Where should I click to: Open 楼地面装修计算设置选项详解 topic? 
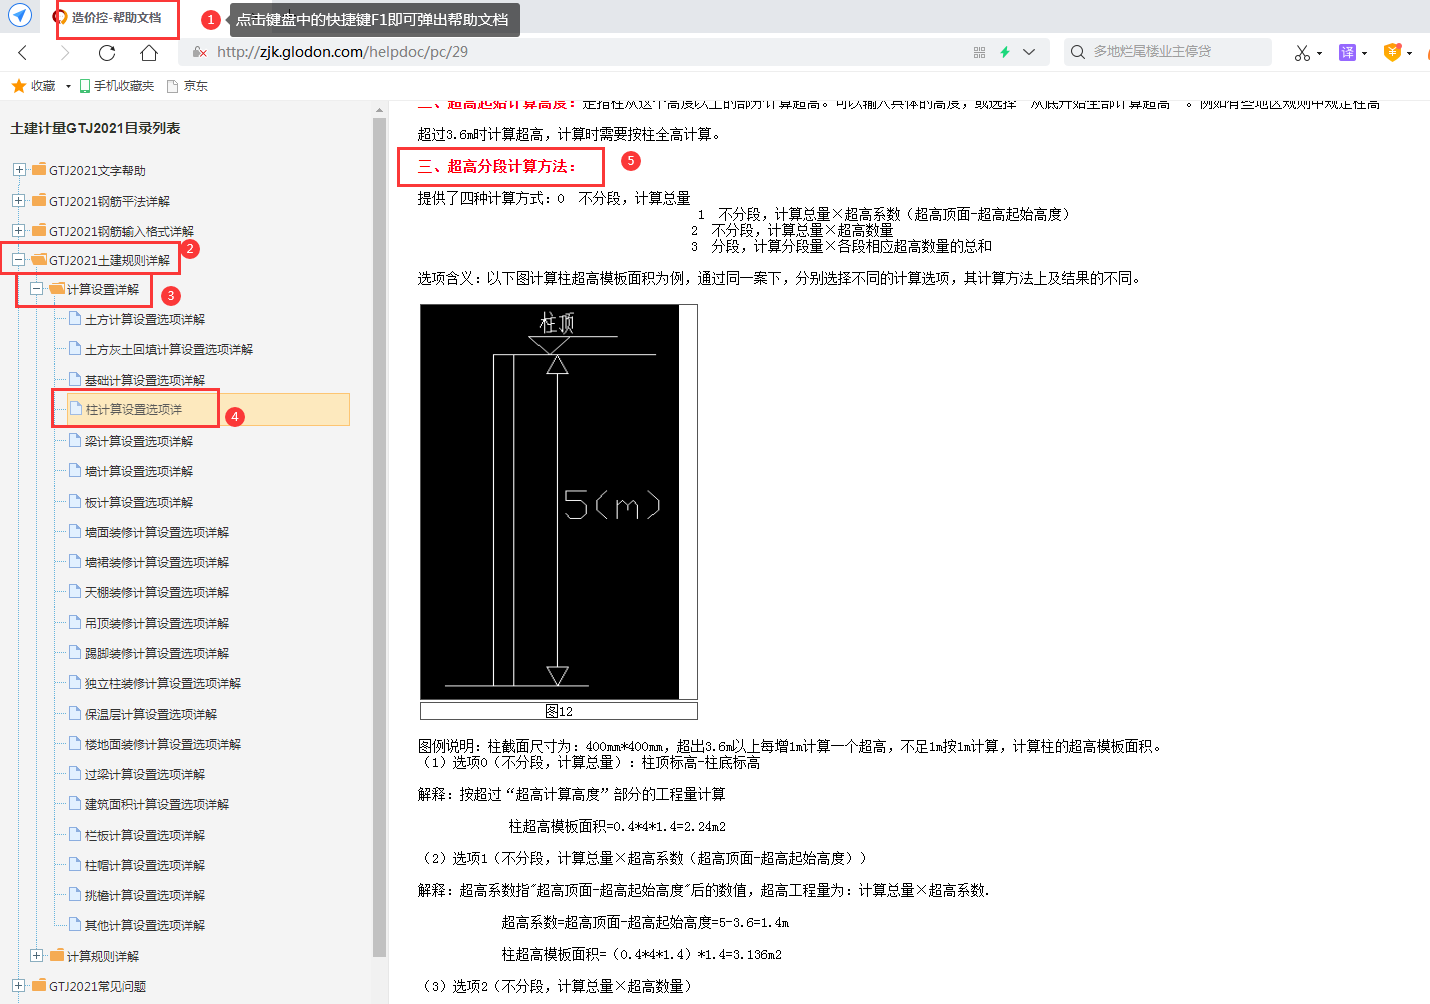click(x=163, y=744)
